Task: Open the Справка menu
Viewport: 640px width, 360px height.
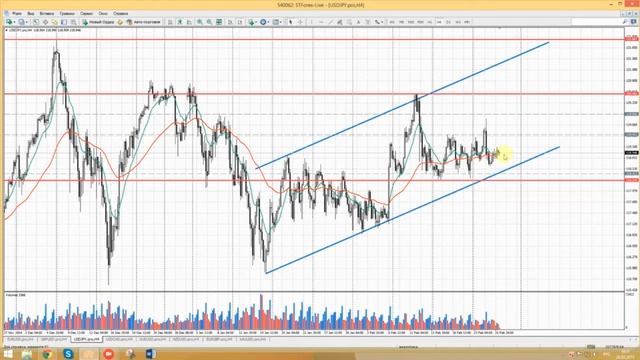Action: click(x=120, y=13)
